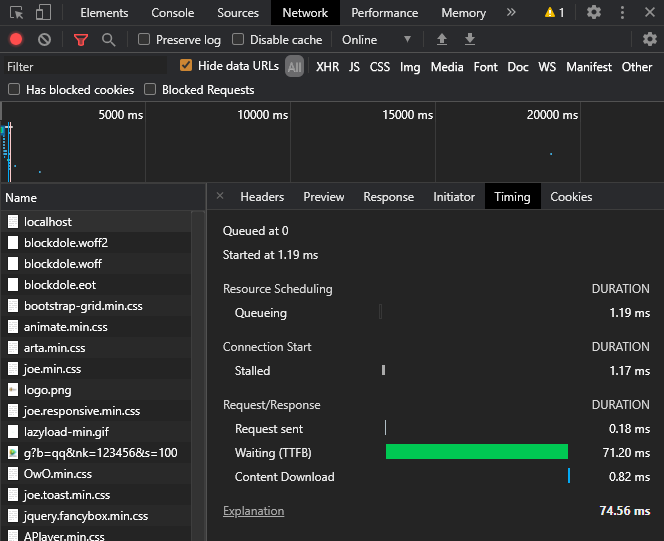The height and width of the screenshot is (541, 664).
Task: Click the inspect element picker icon
Action: click(17, 13)
